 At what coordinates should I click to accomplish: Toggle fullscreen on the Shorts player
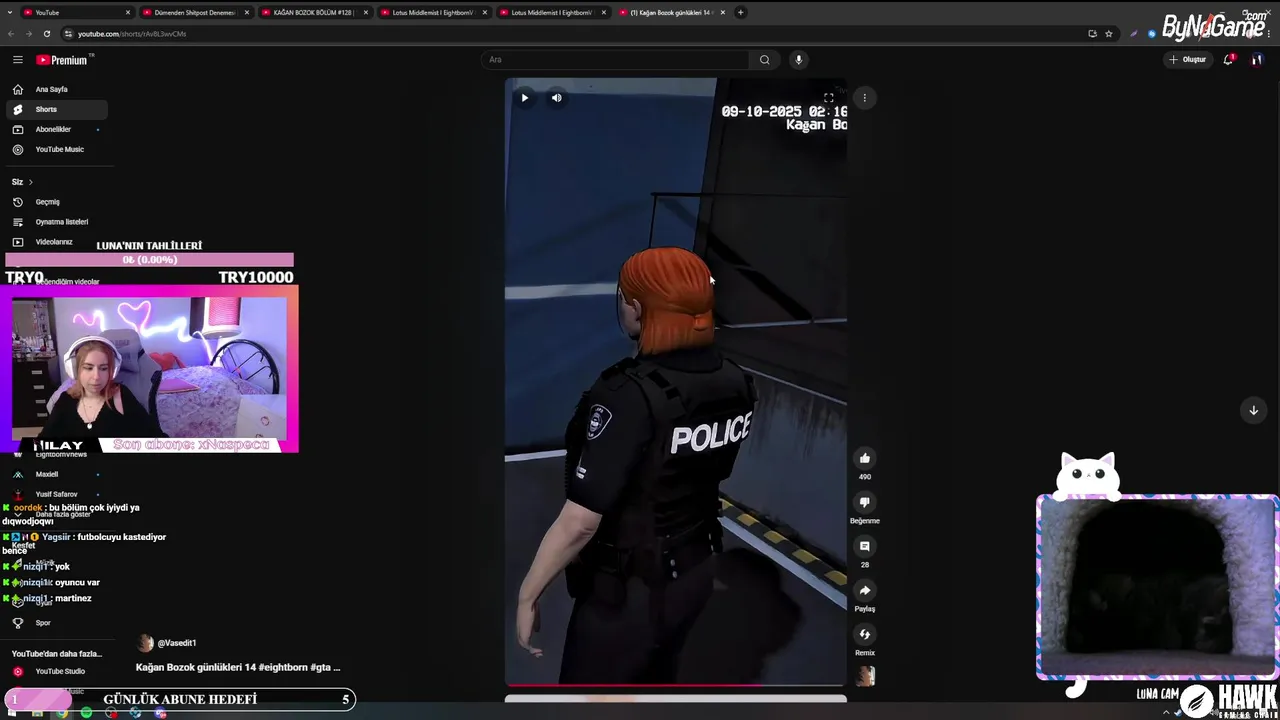pos(828,98)
